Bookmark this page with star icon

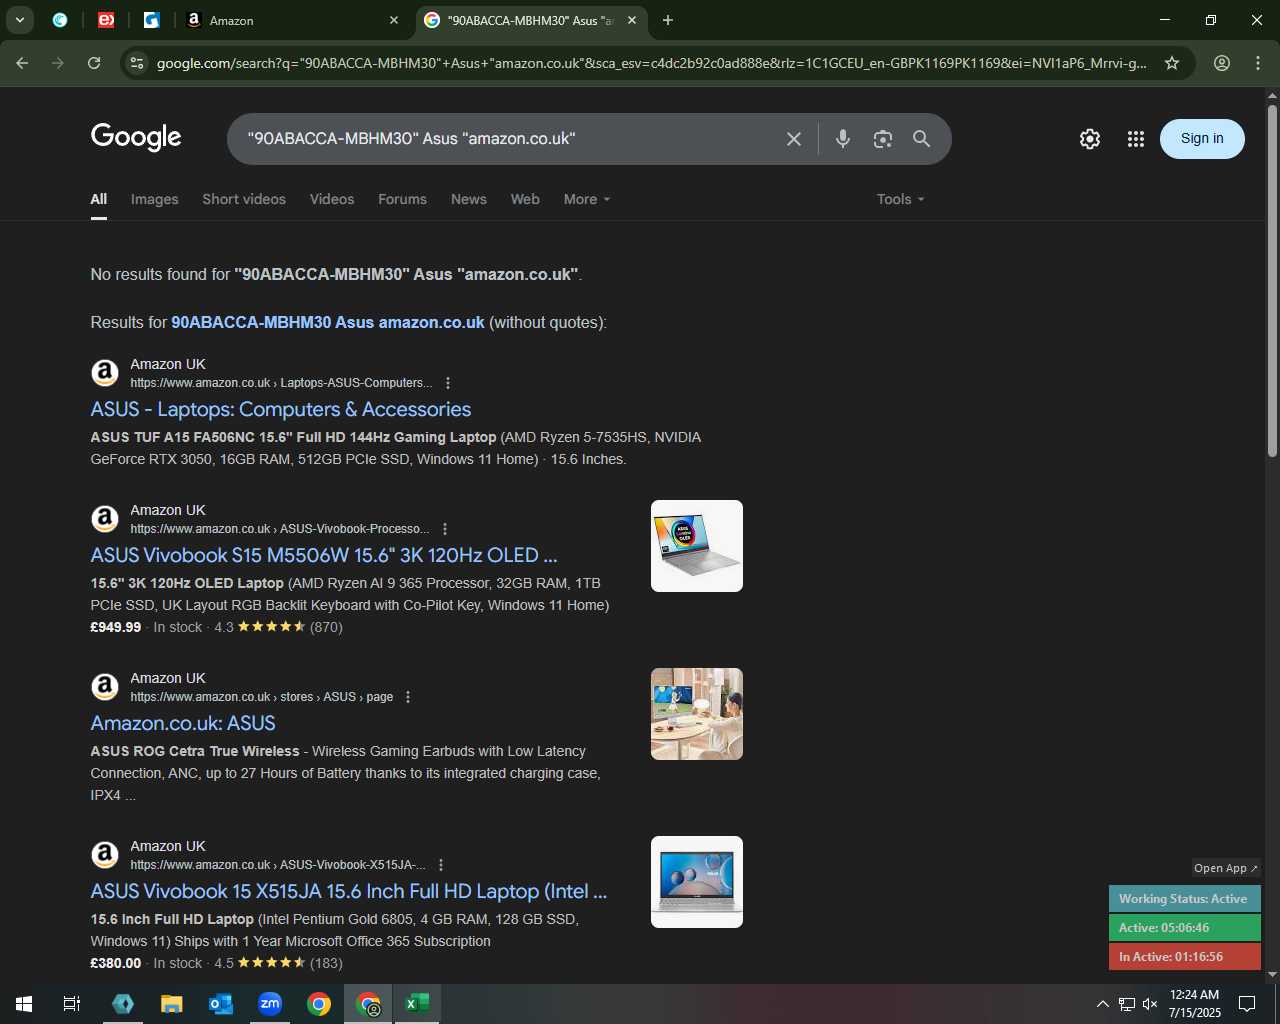point(1172,63)
